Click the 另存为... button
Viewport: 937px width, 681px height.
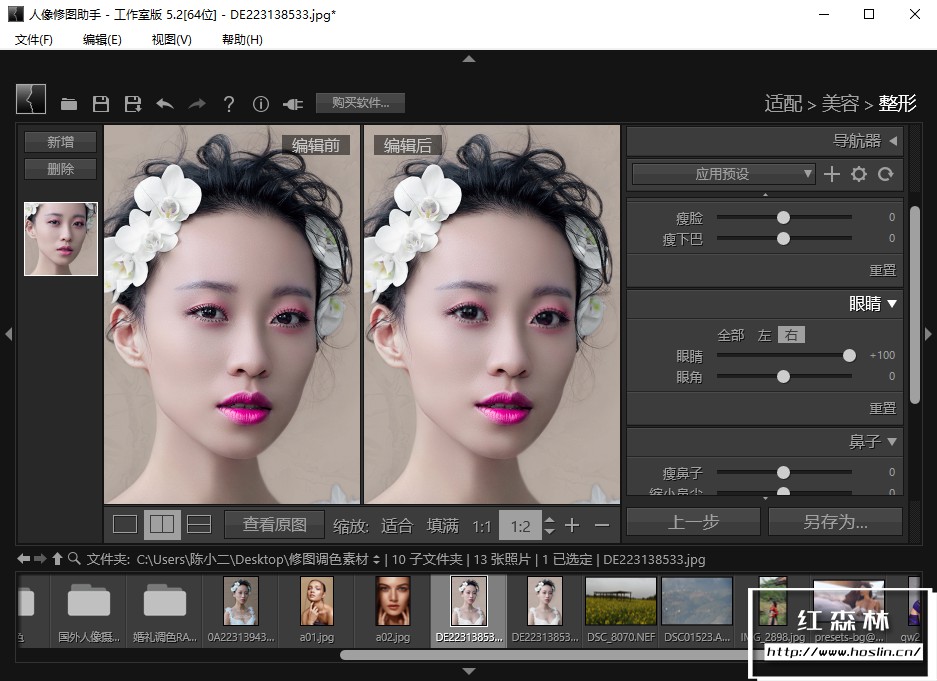835,521
